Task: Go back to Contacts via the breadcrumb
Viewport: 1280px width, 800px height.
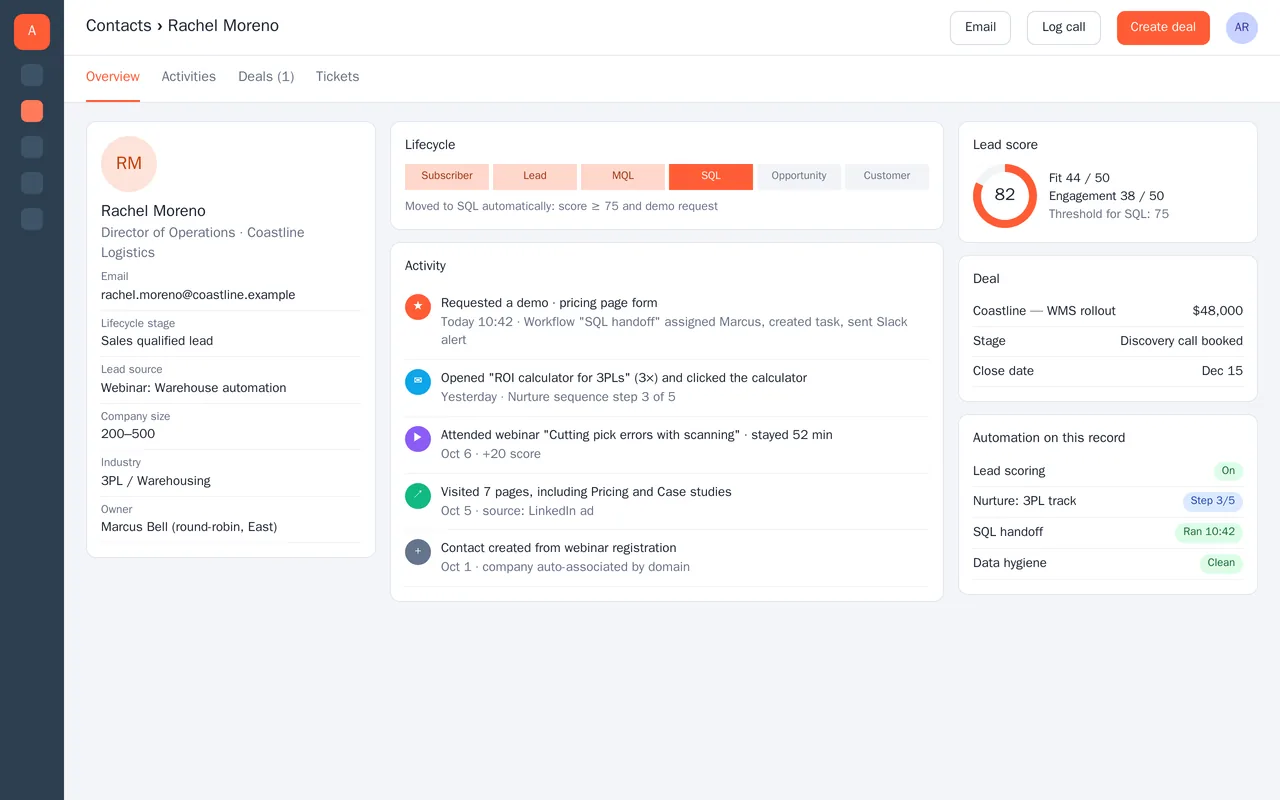Action: [x=119, y=26]
